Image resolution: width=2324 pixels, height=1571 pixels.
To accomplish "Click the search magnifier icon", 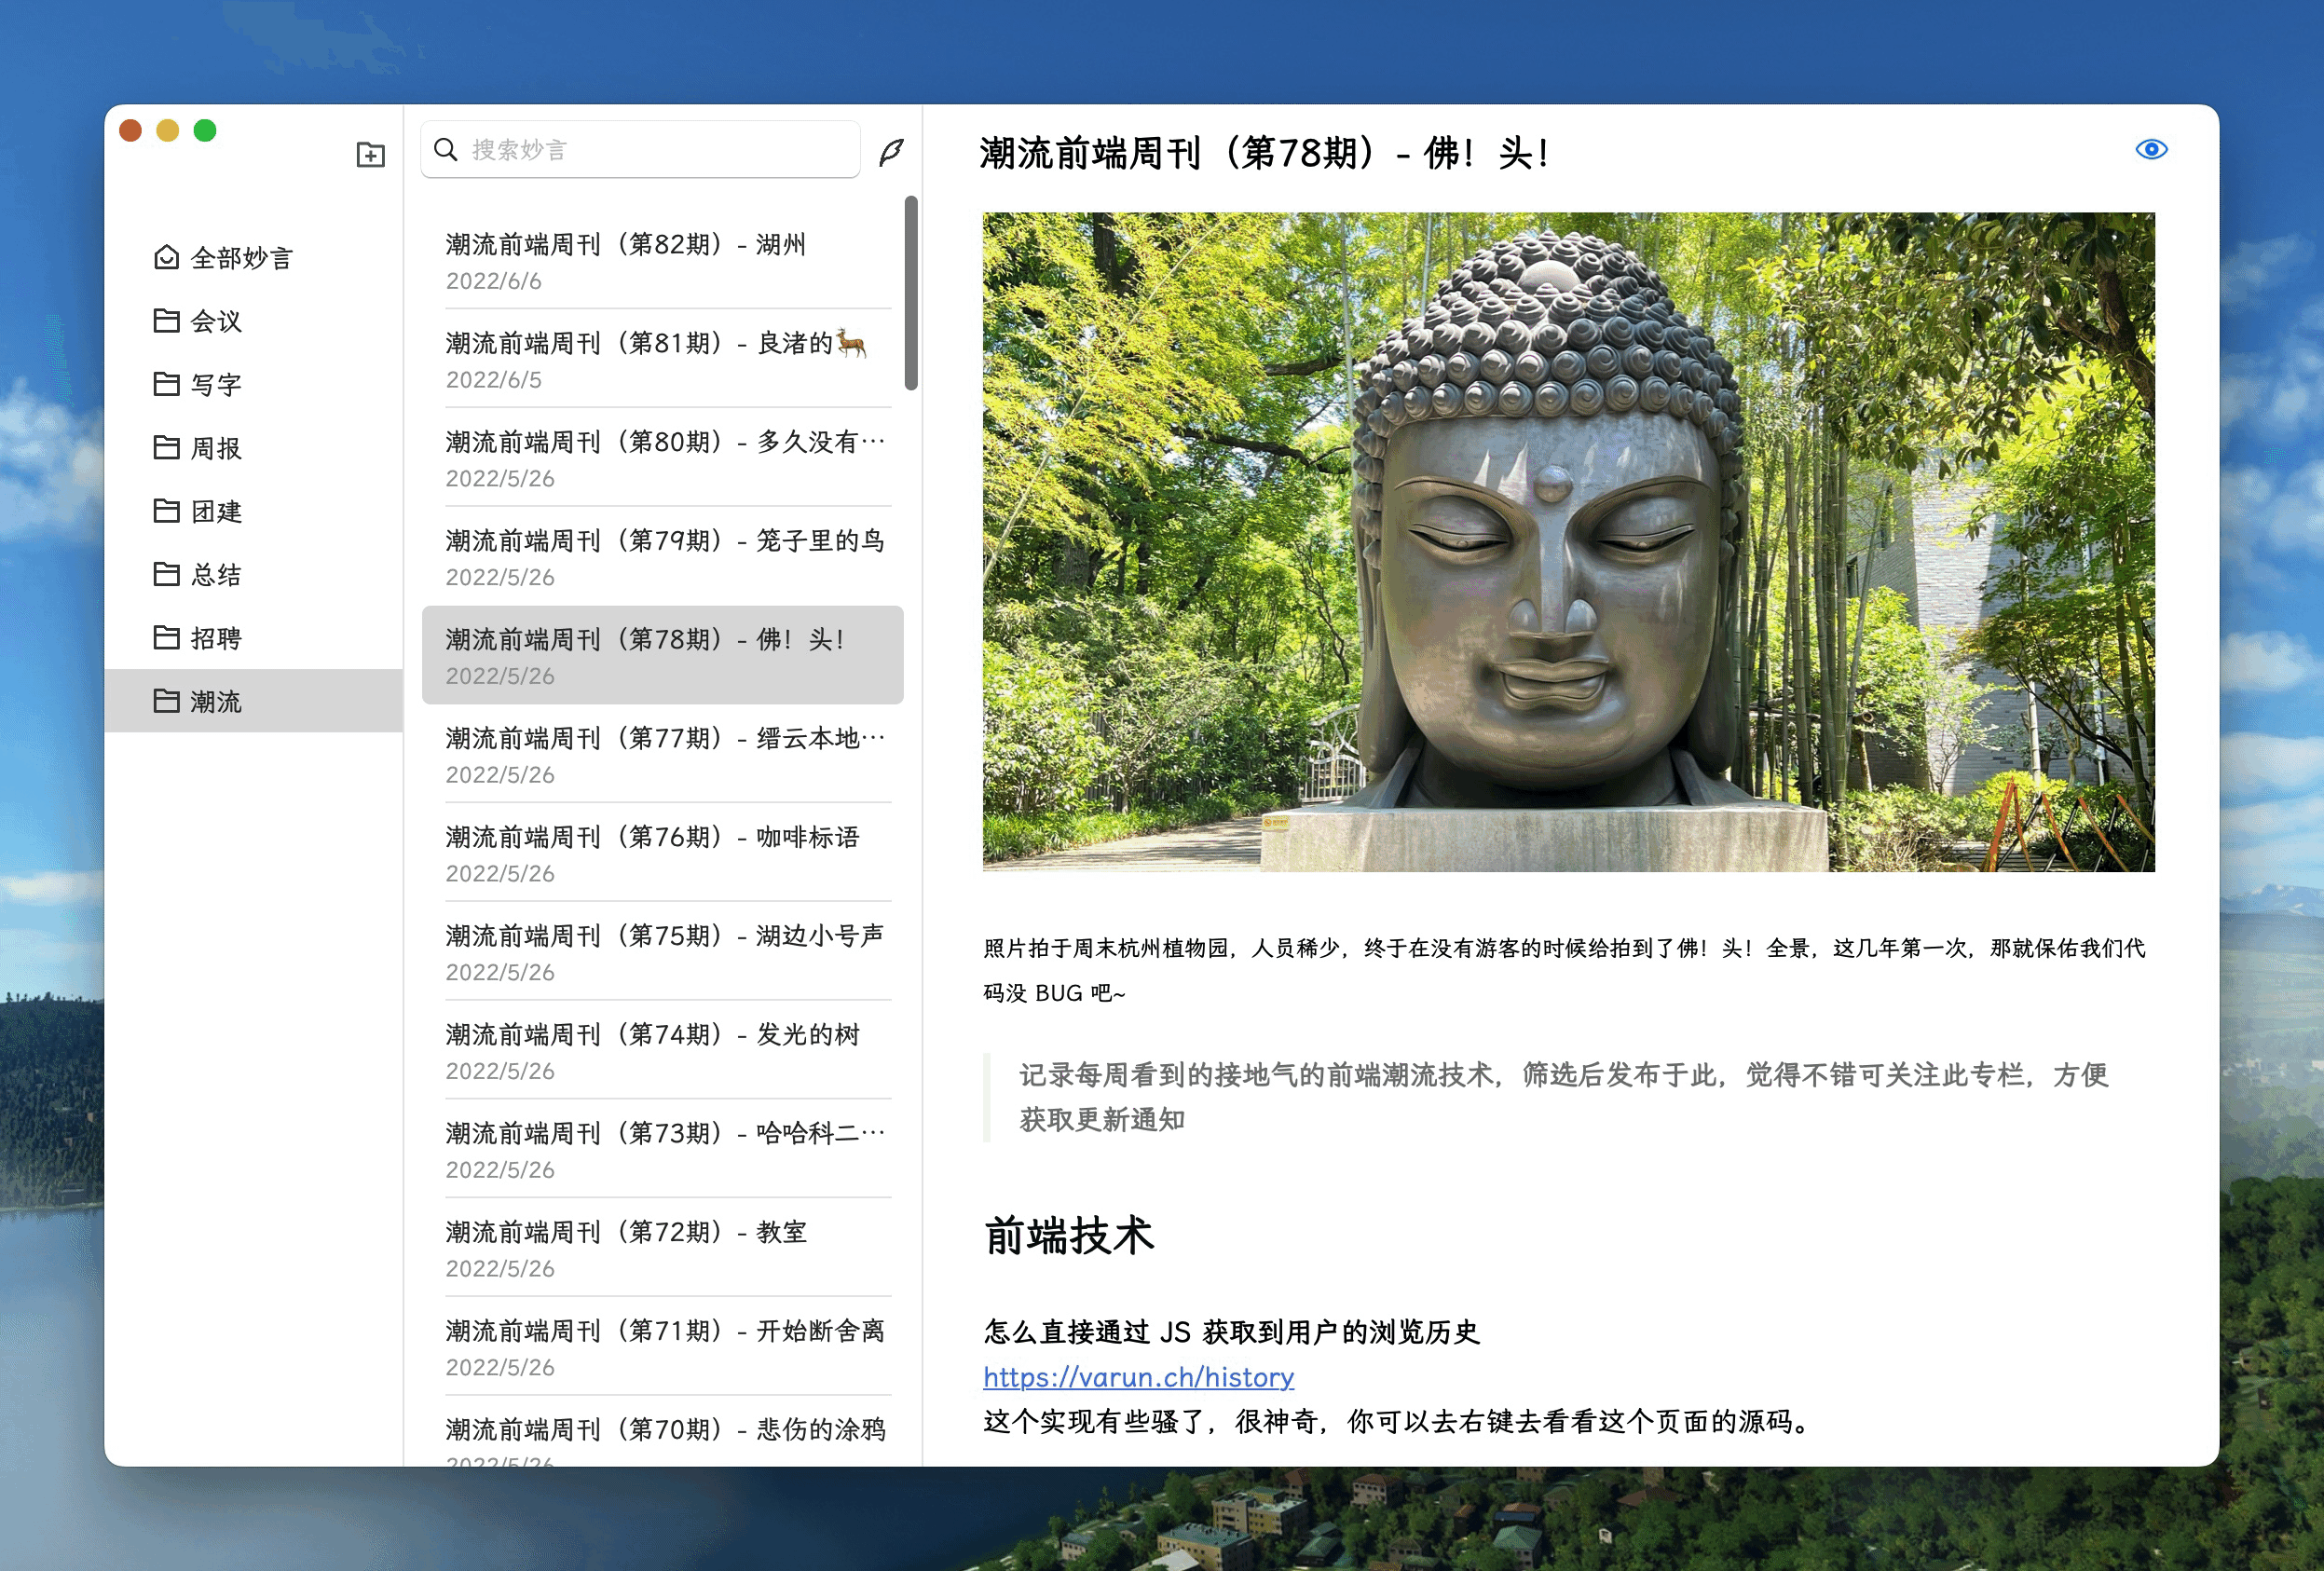I will (x=446, y=150).
